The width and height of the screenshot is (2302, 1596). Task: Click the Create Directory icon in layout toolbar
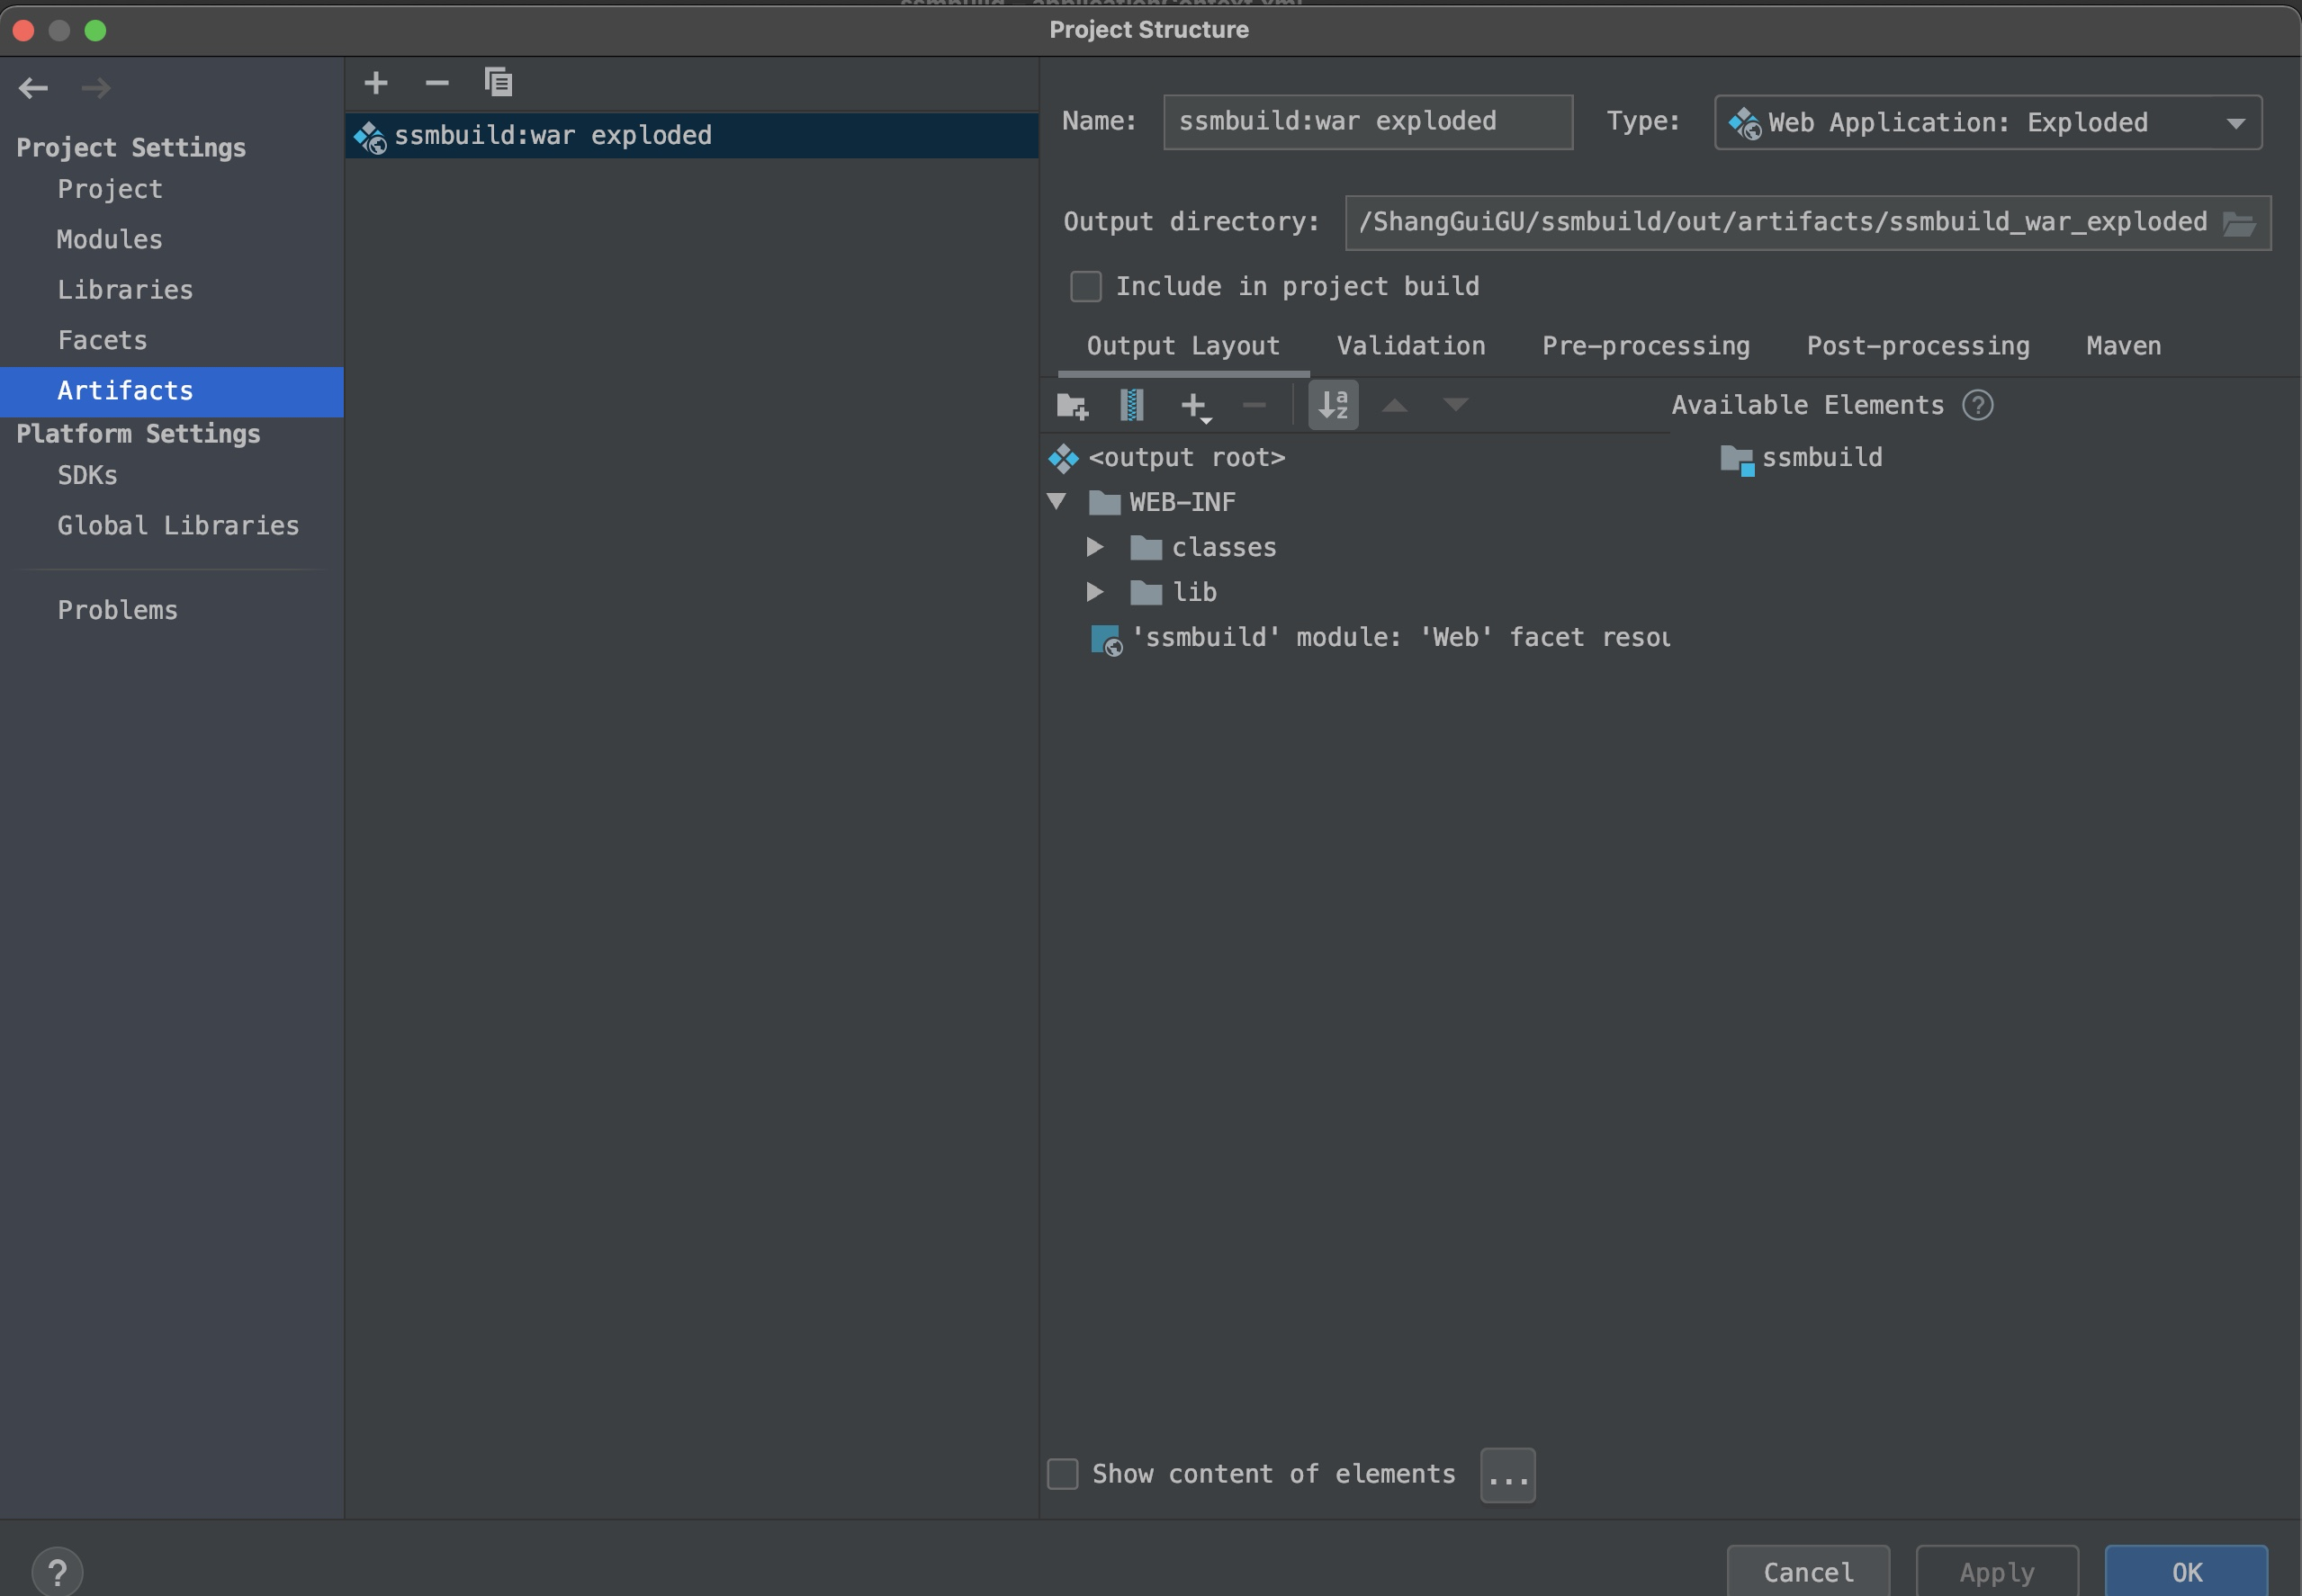1072,405
